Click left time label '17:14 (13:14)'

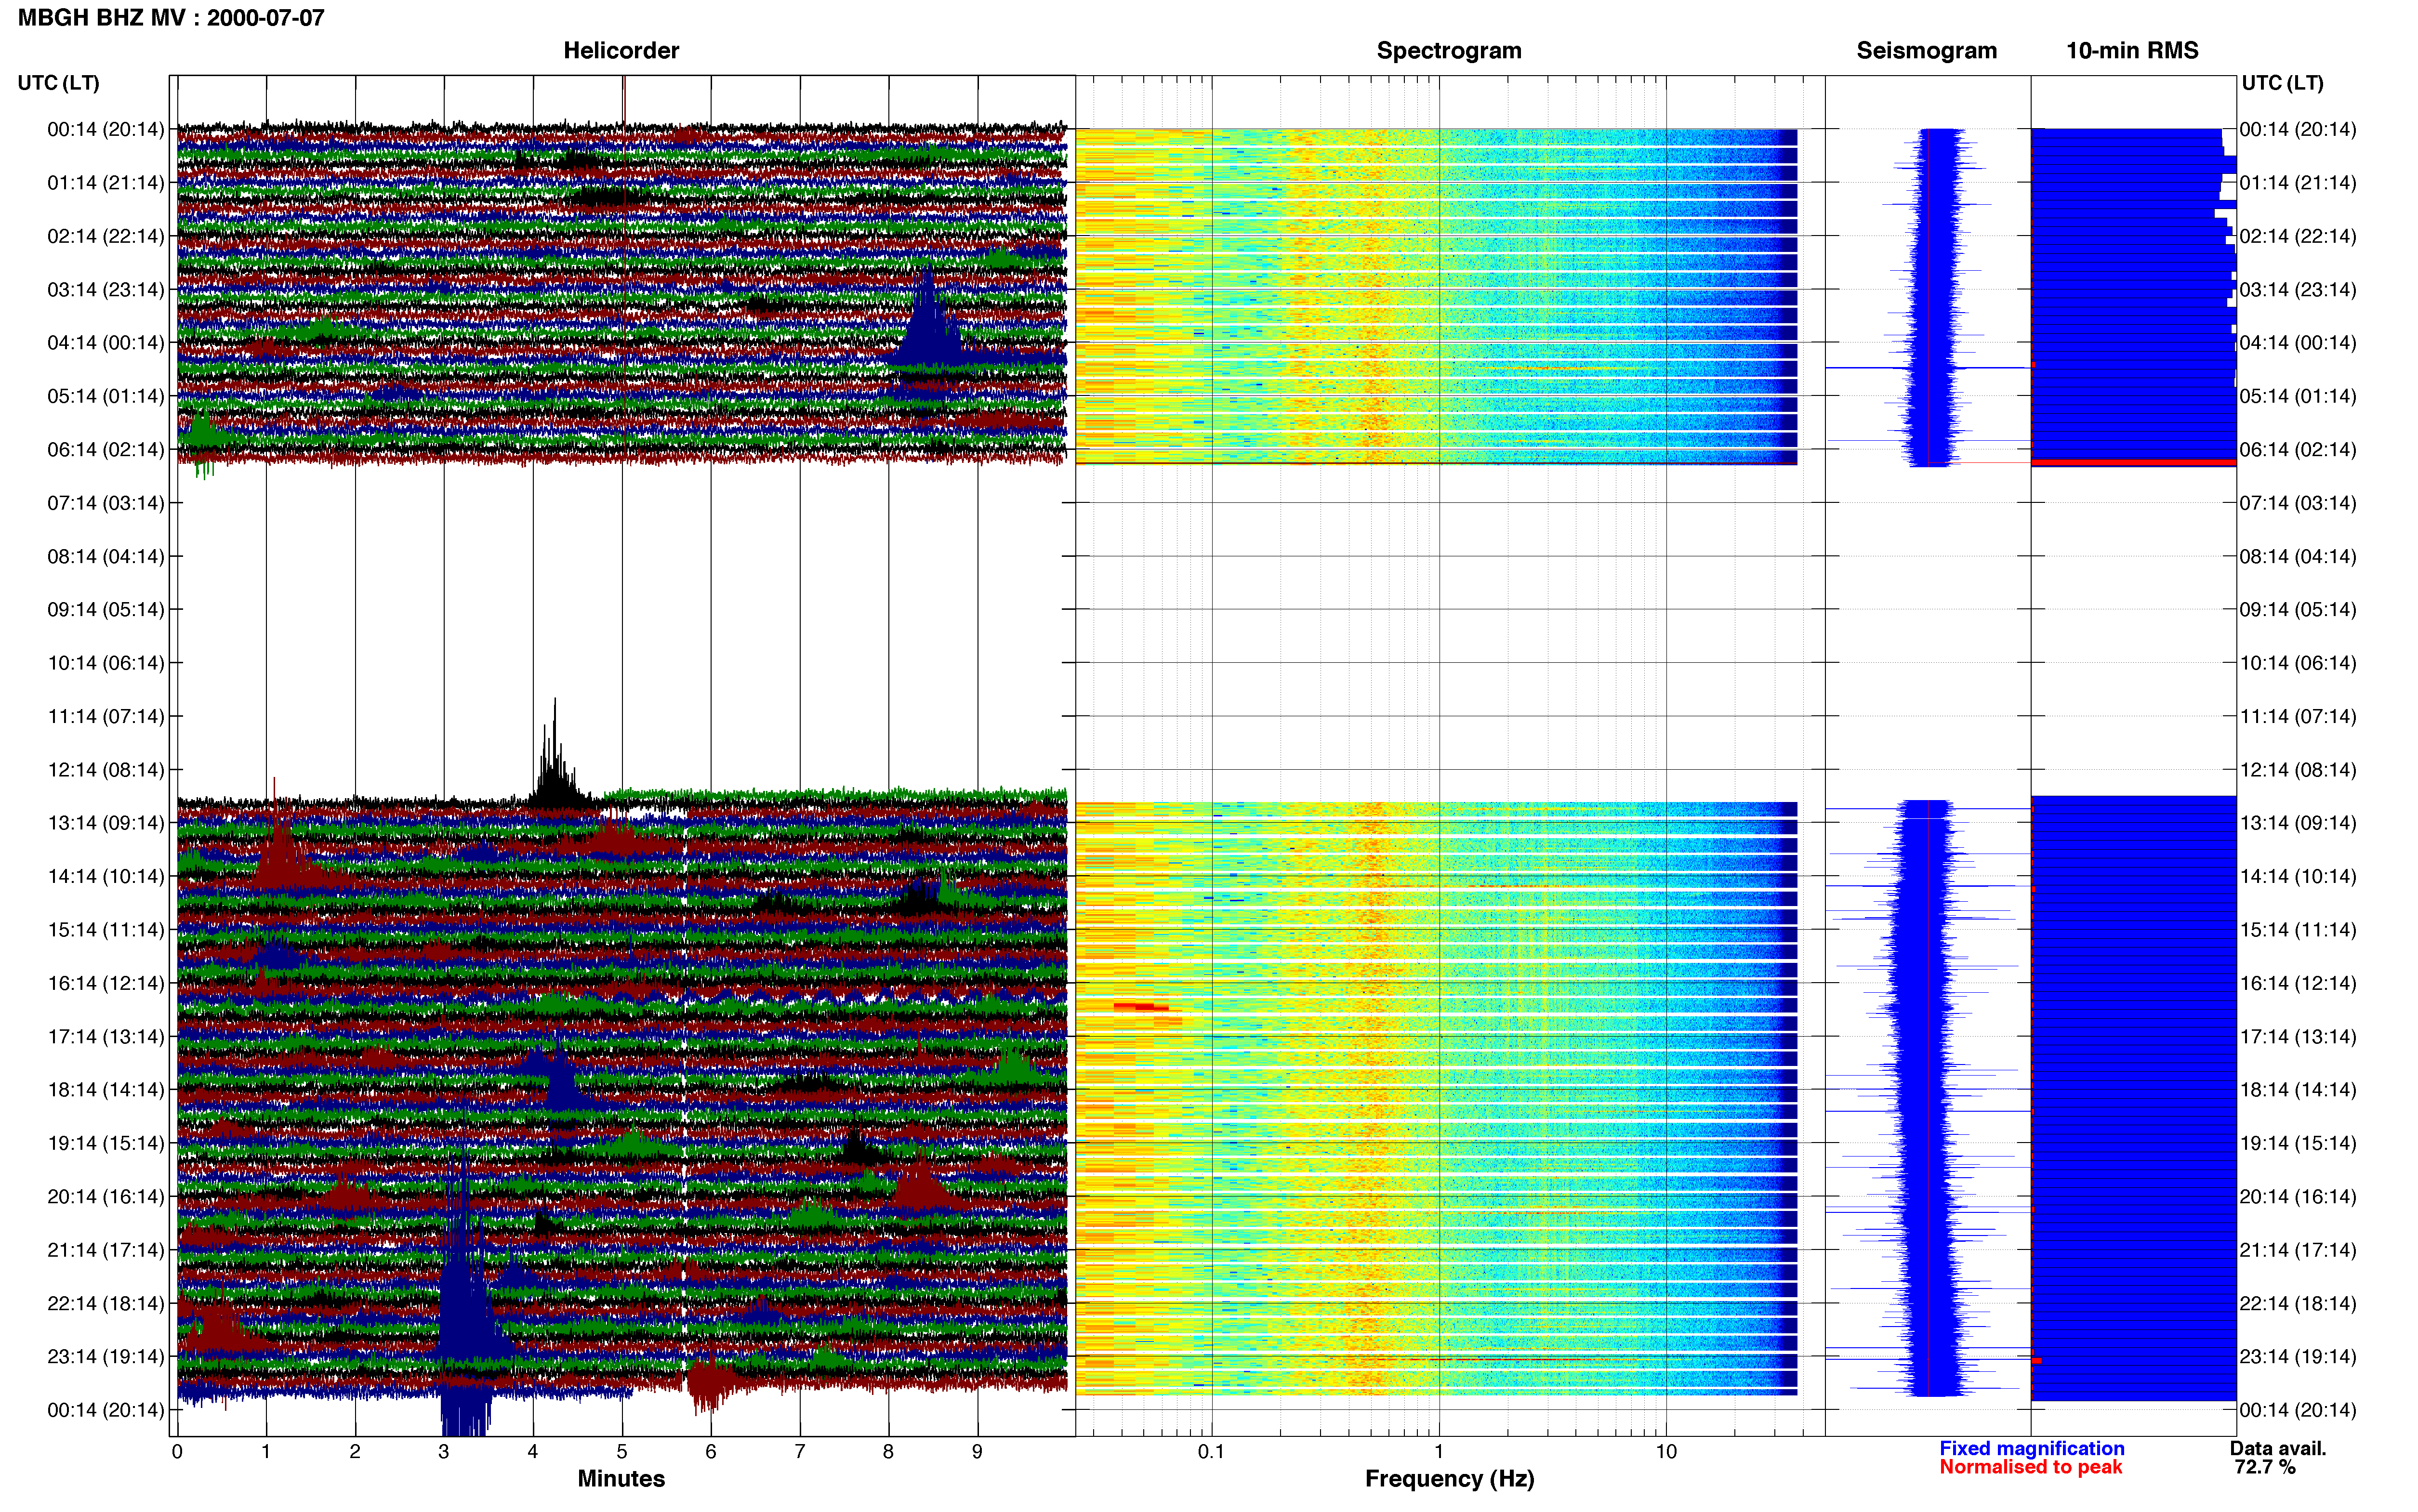[106, 1037]
